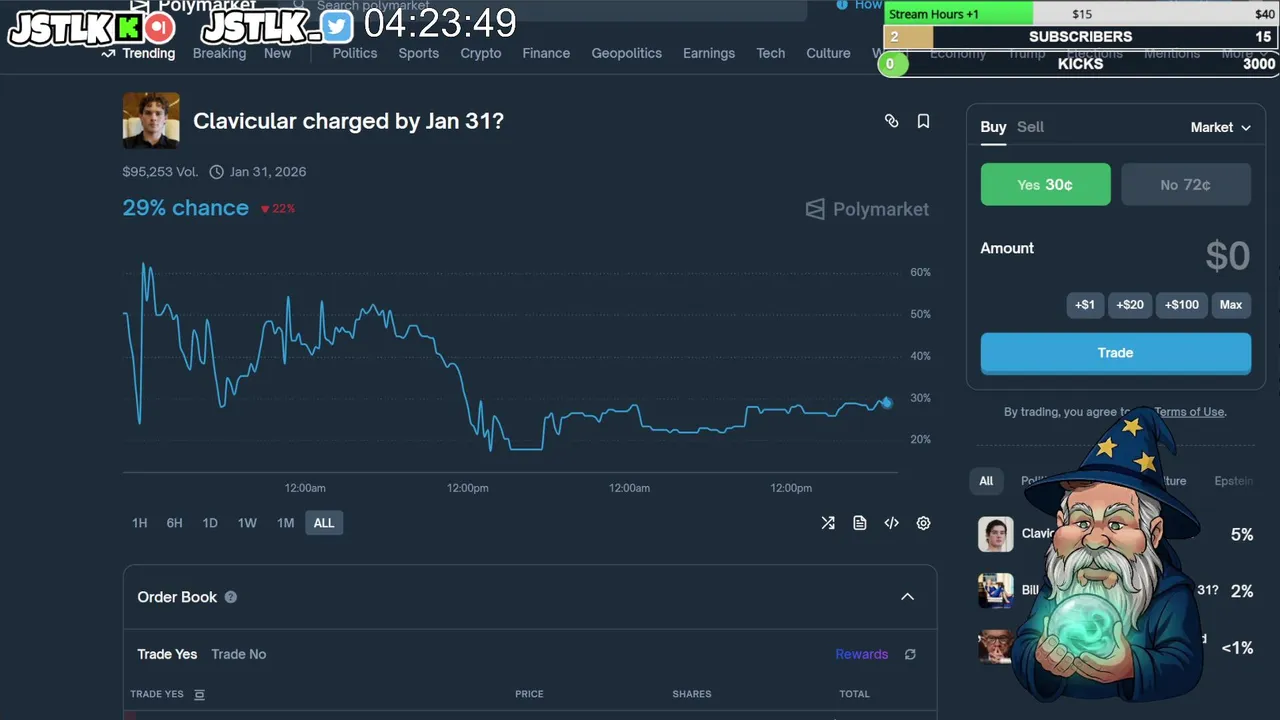Open the Culture category
This screenshot has width=1280, height=720.
[829, 53]
